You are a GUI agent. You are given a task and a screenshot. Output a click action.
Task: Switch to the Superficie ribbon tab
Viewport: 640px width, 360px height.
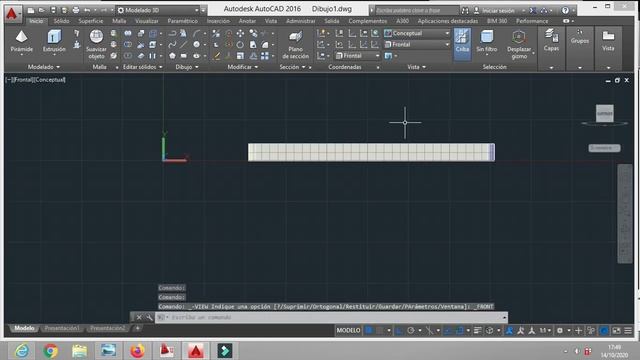[x=91, y=21]
